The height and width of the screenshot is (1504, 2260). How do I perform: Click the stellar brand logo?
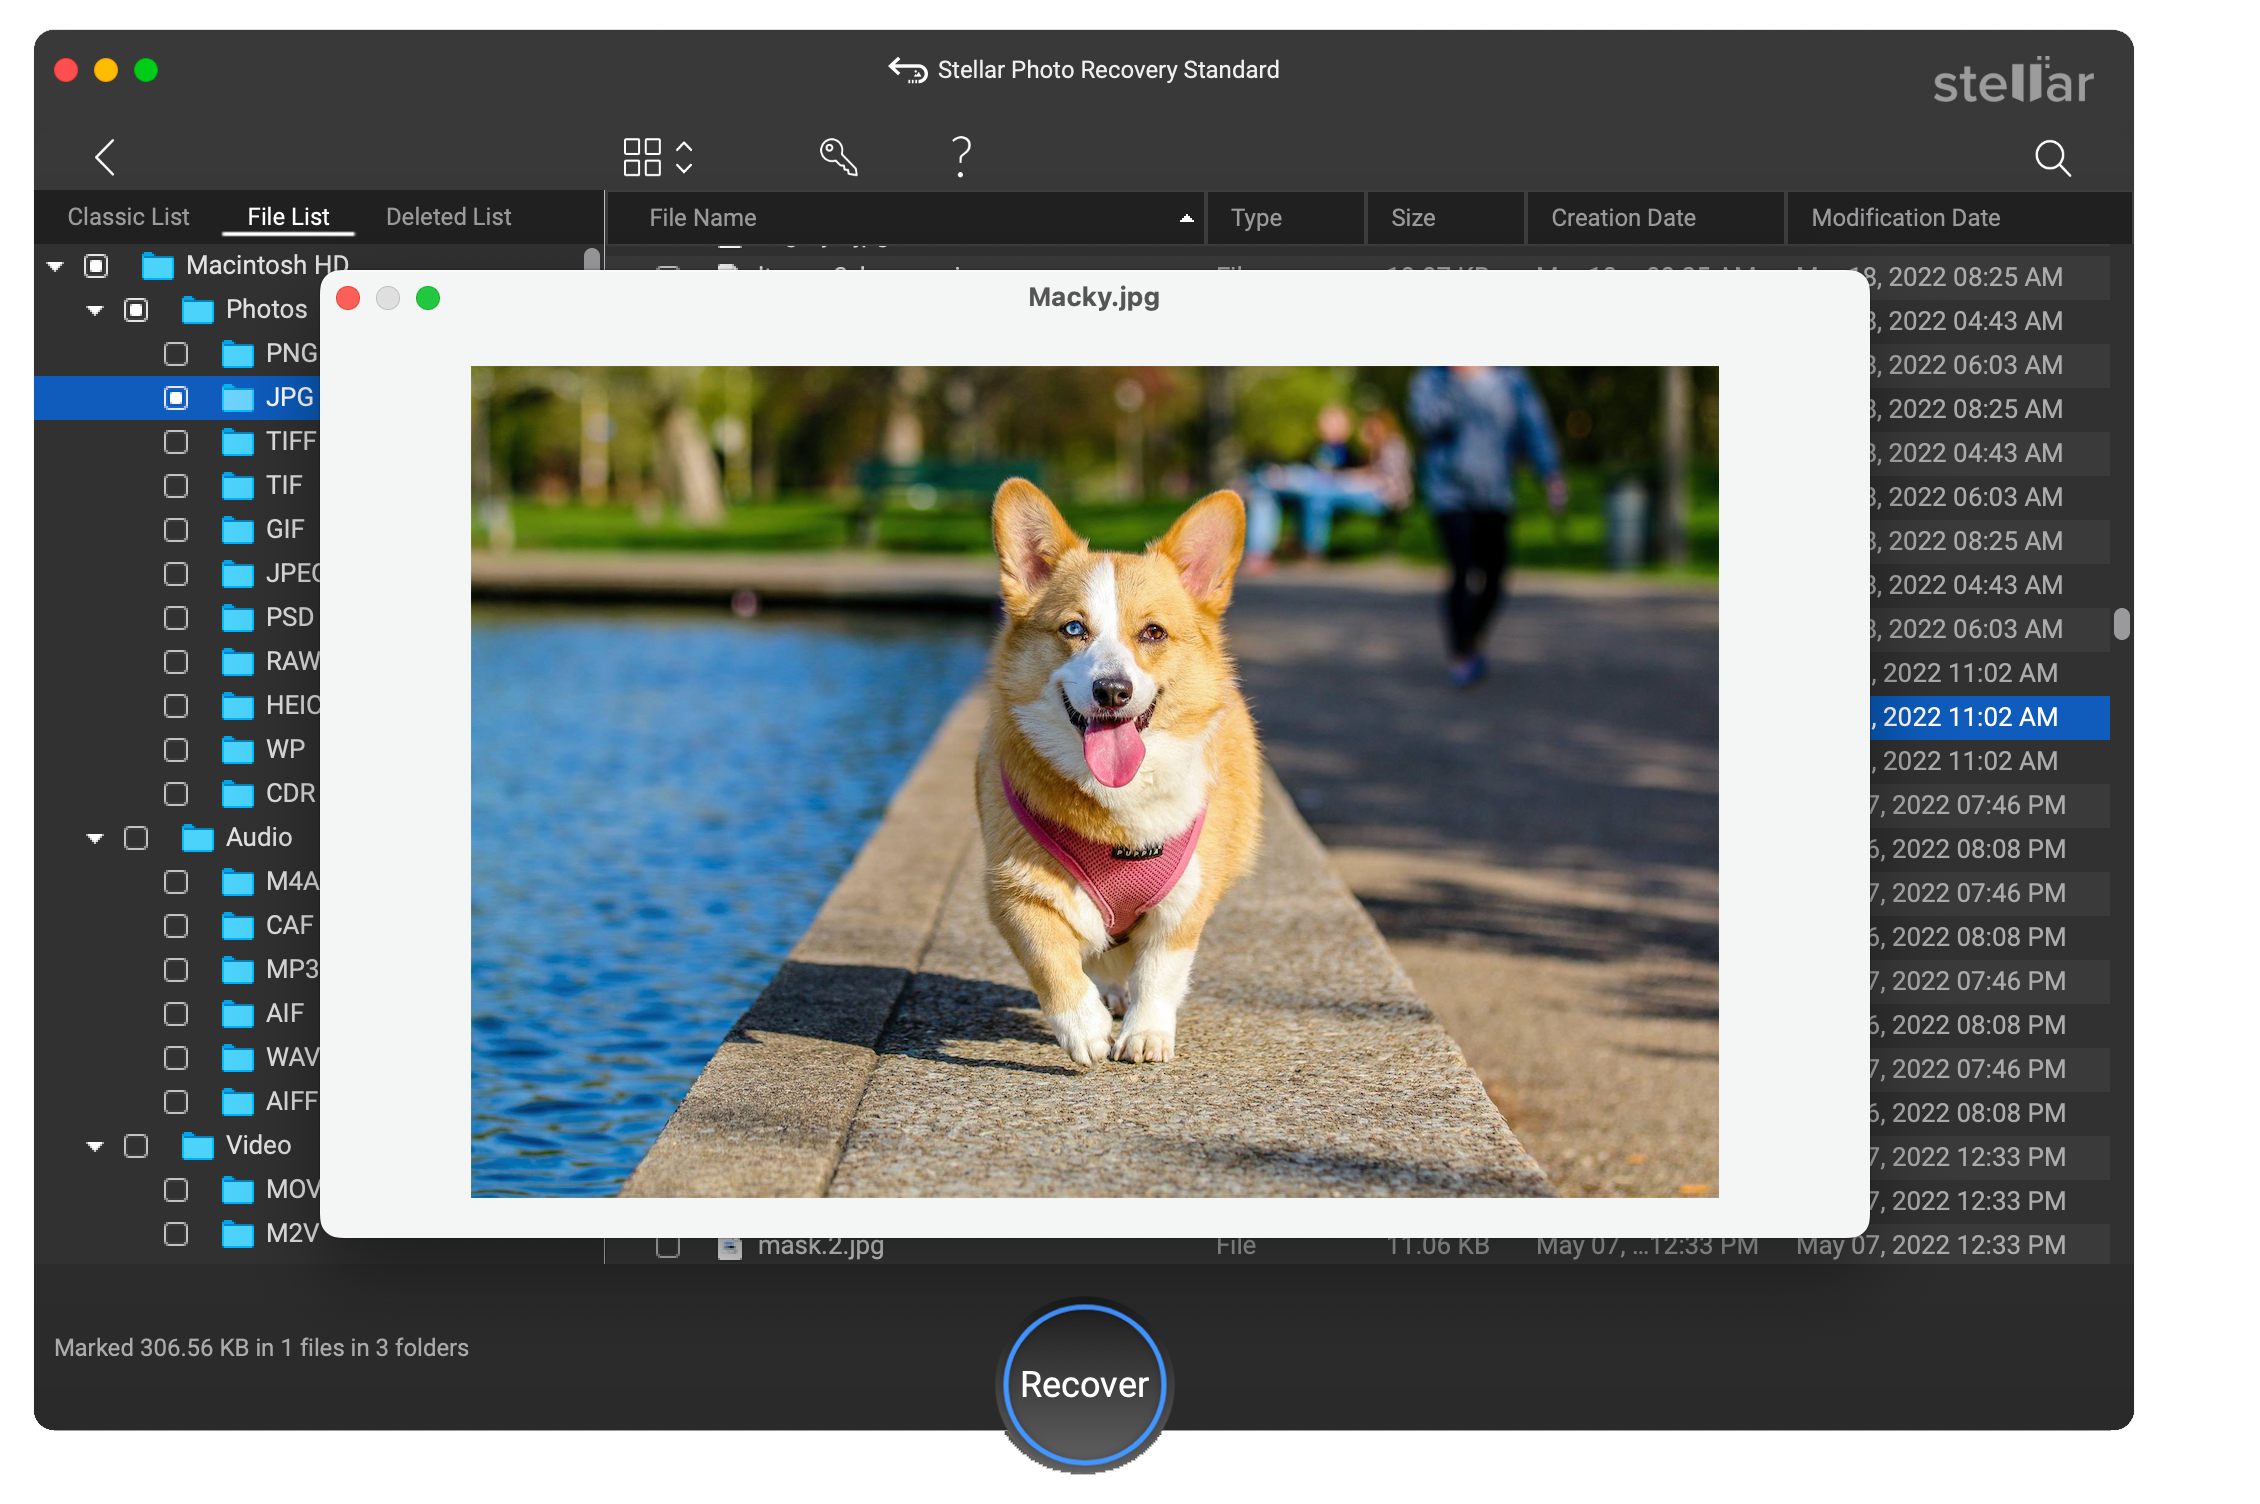2012,80
